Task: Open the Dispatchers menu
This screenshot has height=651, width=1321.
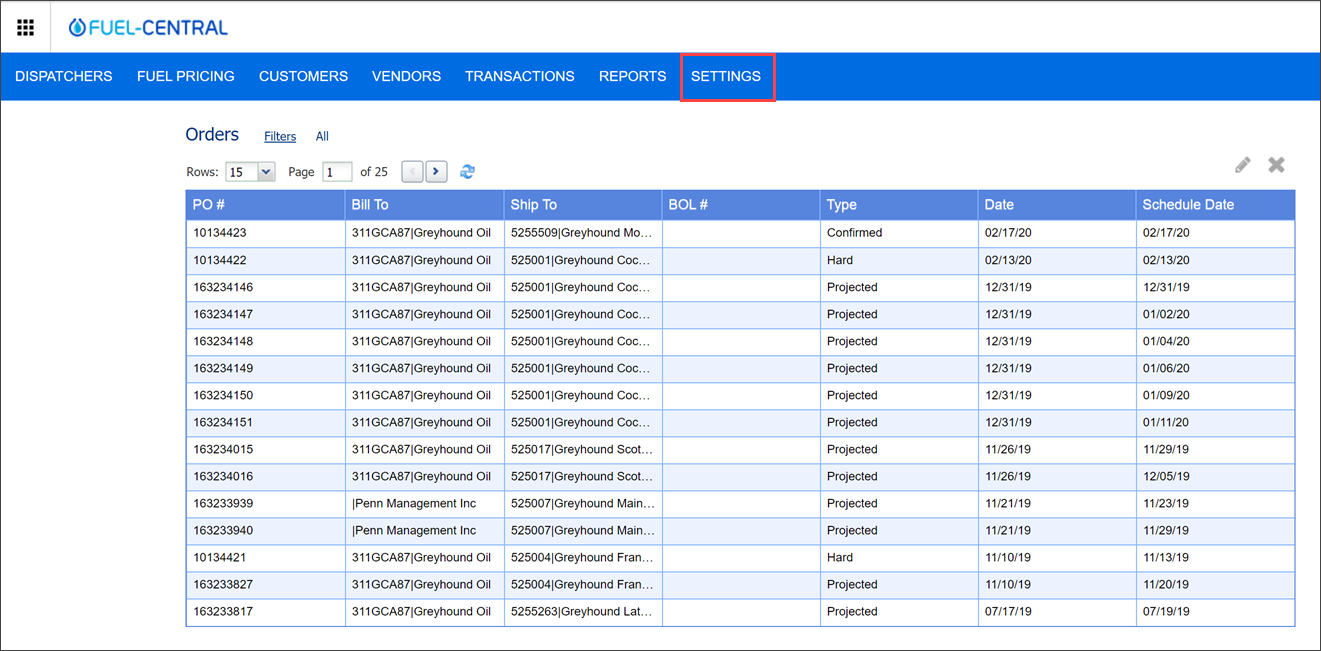Action: tap(64, 77)
